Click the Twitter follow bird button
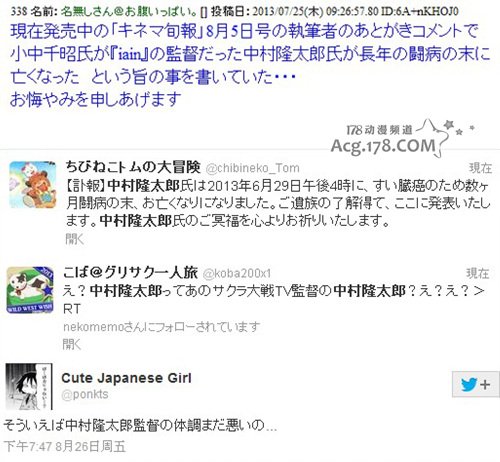Screen dimensions: 500x462 tap(476, 384)
